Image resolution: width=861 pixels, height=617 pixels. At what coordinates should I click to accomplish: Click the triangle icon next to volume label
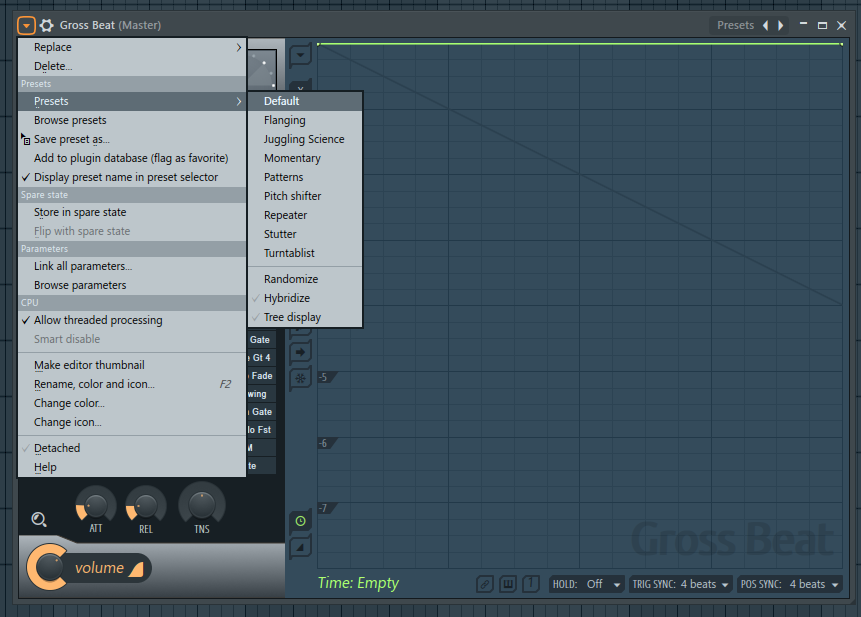coord(136,569)
